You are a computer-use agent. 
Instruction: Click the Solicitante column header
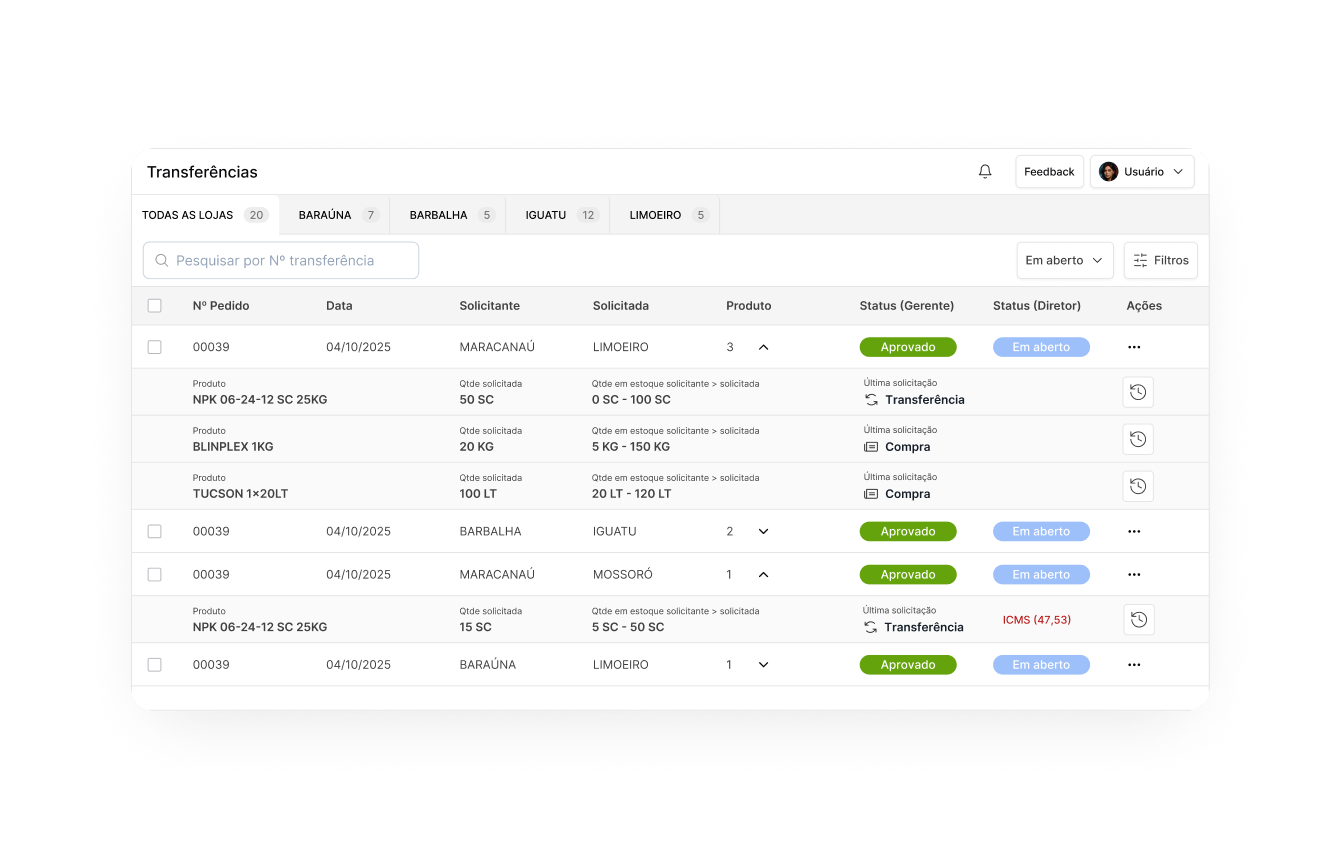(x=490, y=306)
